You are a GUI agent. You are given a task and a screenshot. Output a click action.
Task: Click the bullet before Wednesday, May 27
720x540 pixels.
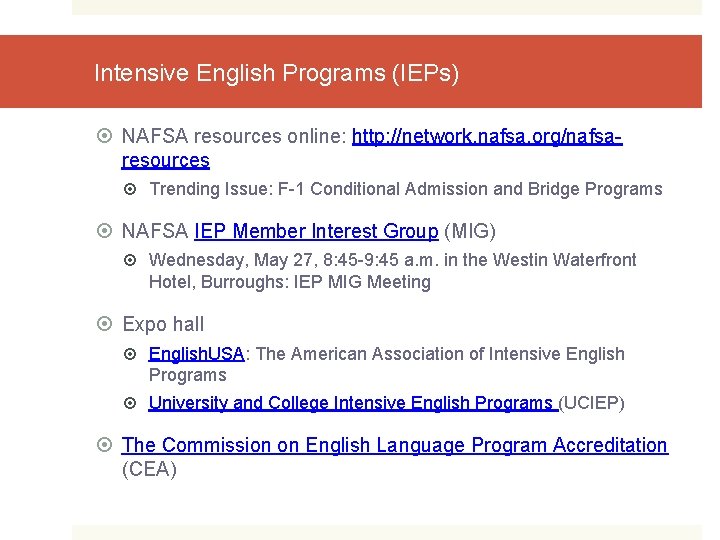pyautogui.click(x=134, y=260)
